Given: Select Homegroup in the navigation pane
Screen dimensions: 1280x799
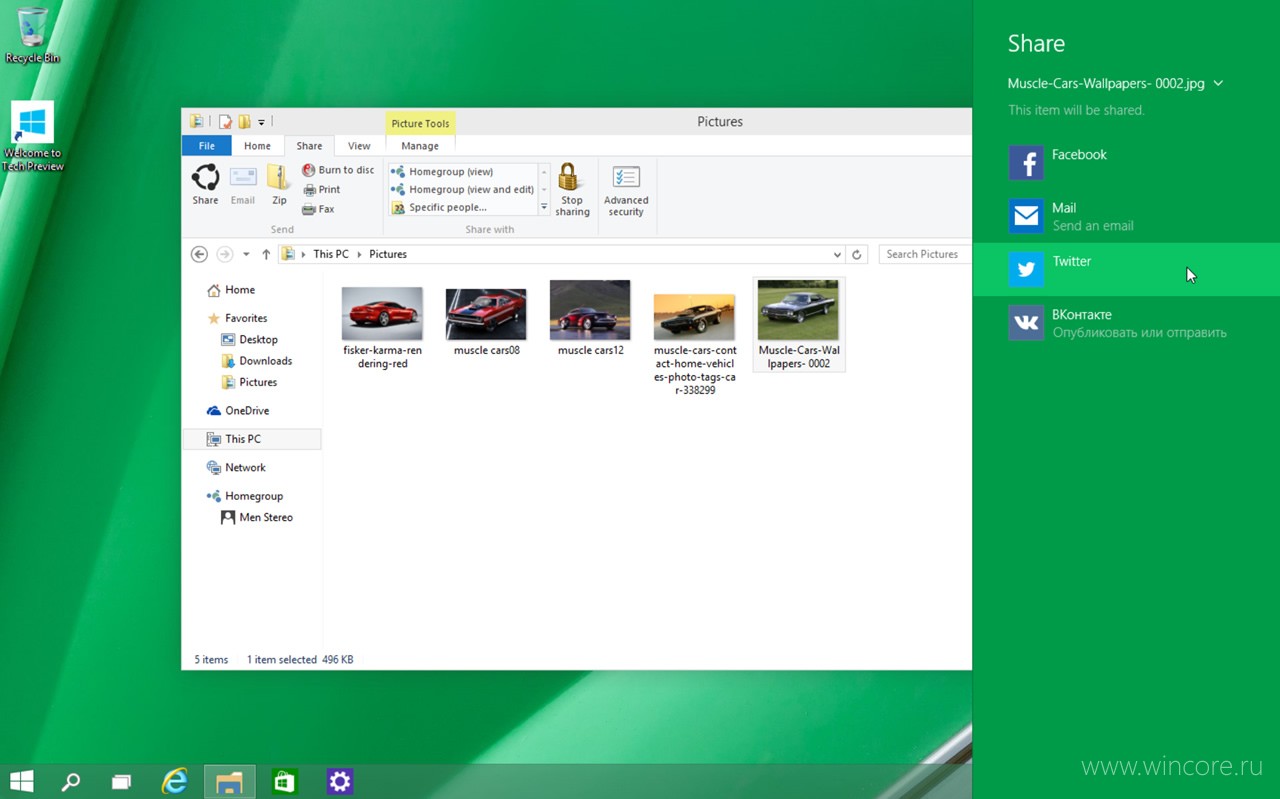Looking at the screenshot, I should (245, 496).
